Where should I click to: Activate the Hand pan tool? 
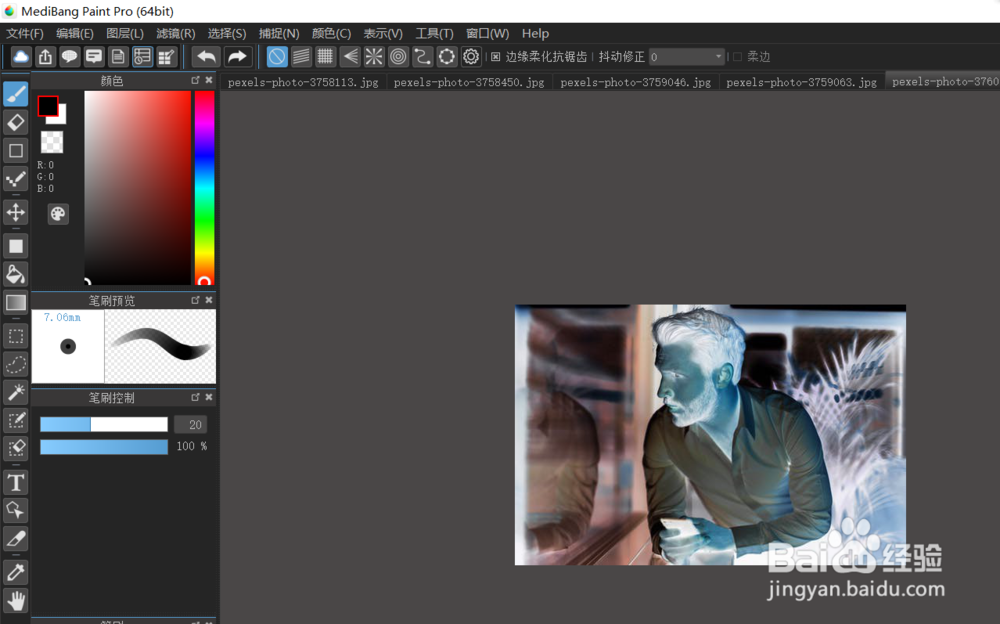[x=16, y=600]
